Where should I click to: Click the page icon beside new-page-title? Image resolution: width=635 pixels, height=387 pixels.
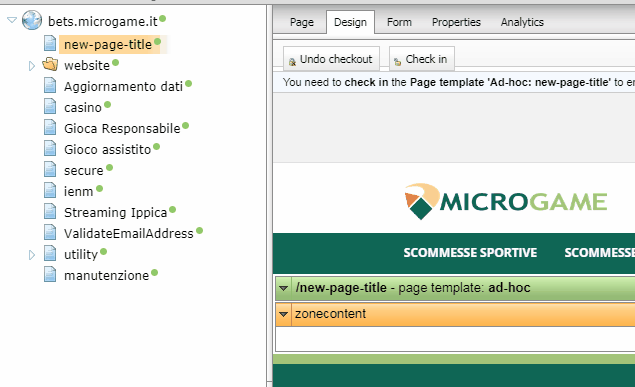[50, 43]
